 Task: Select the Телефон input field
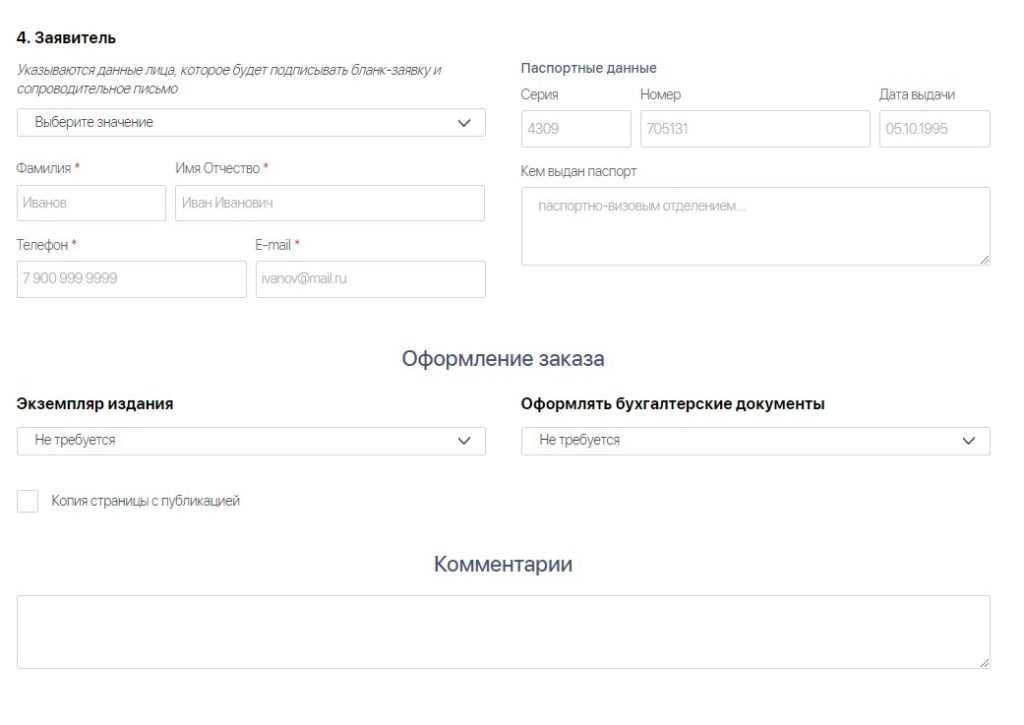click(131, 279)
